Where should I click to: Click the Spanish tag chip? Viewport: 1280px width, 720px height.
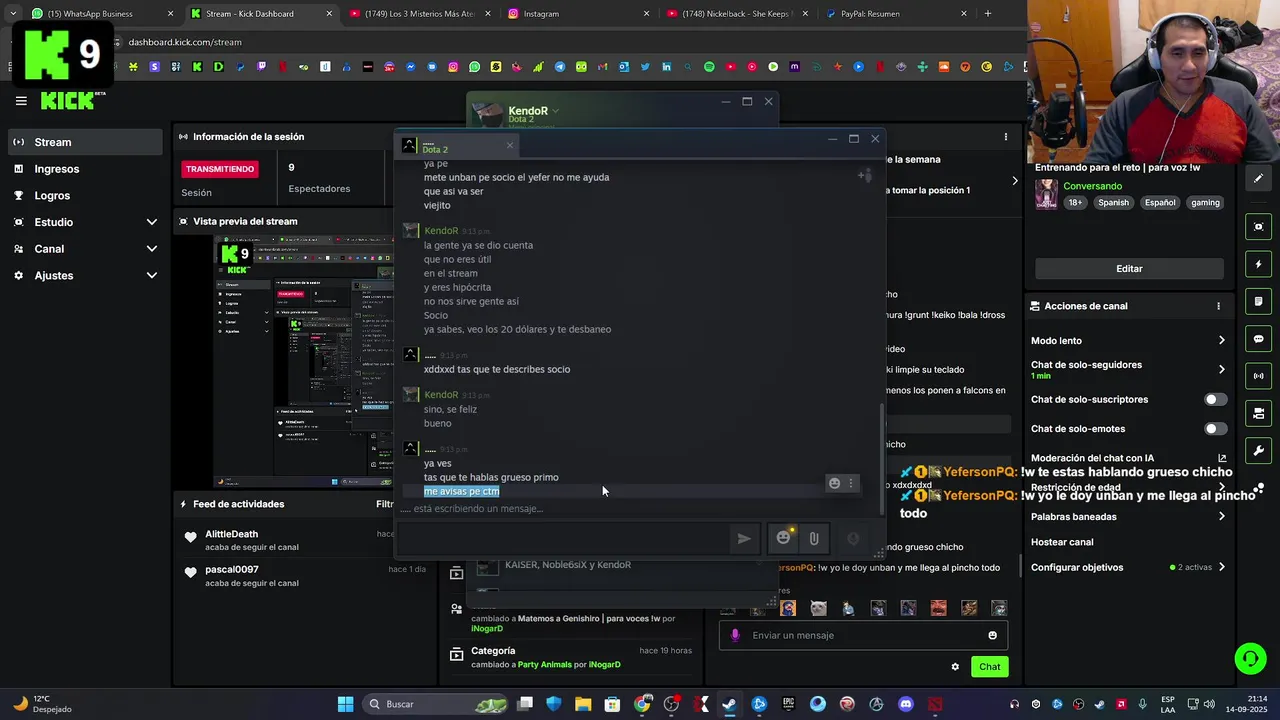point(1113,202)
